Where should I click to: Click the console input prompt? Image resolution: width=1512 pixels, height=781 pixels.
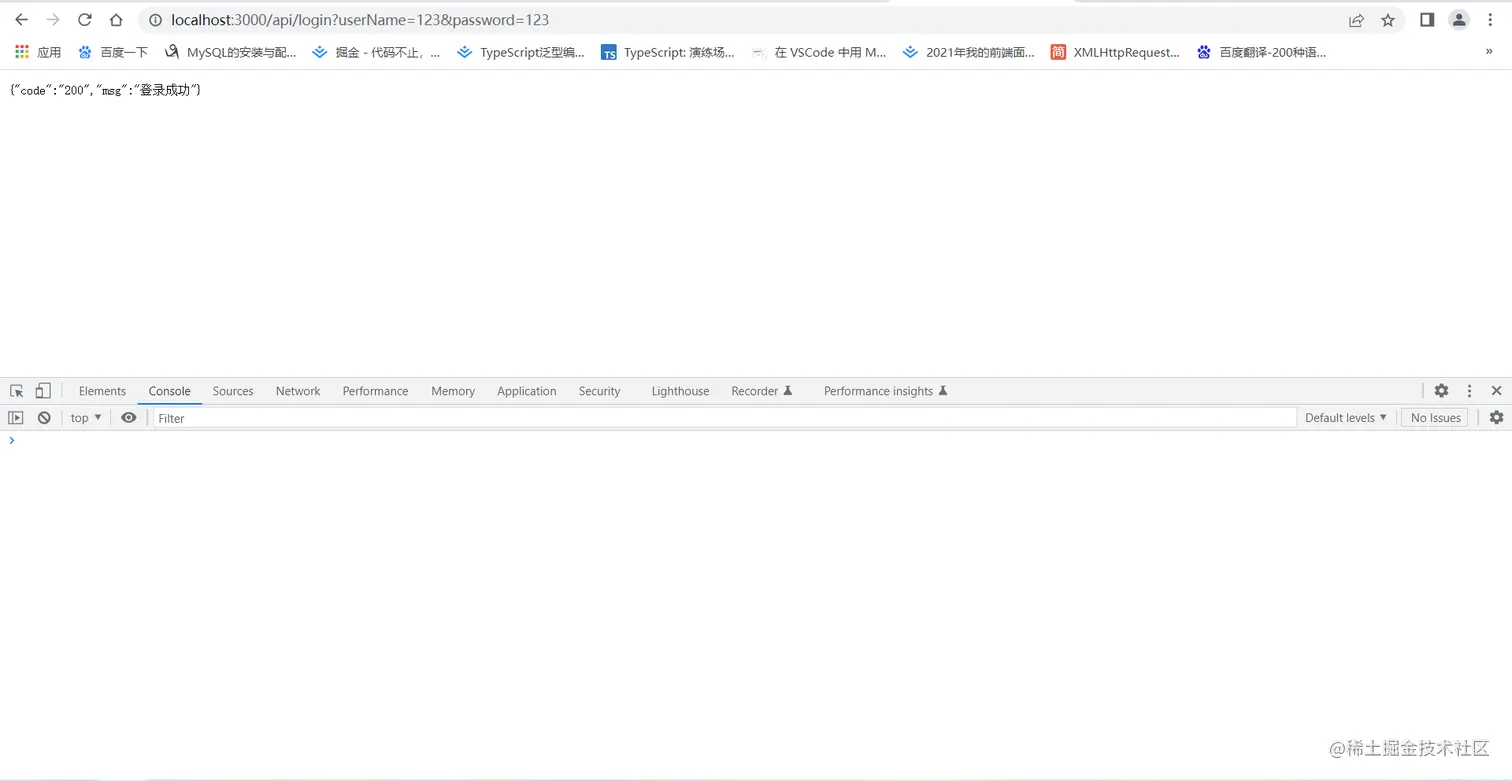[756, 441]
